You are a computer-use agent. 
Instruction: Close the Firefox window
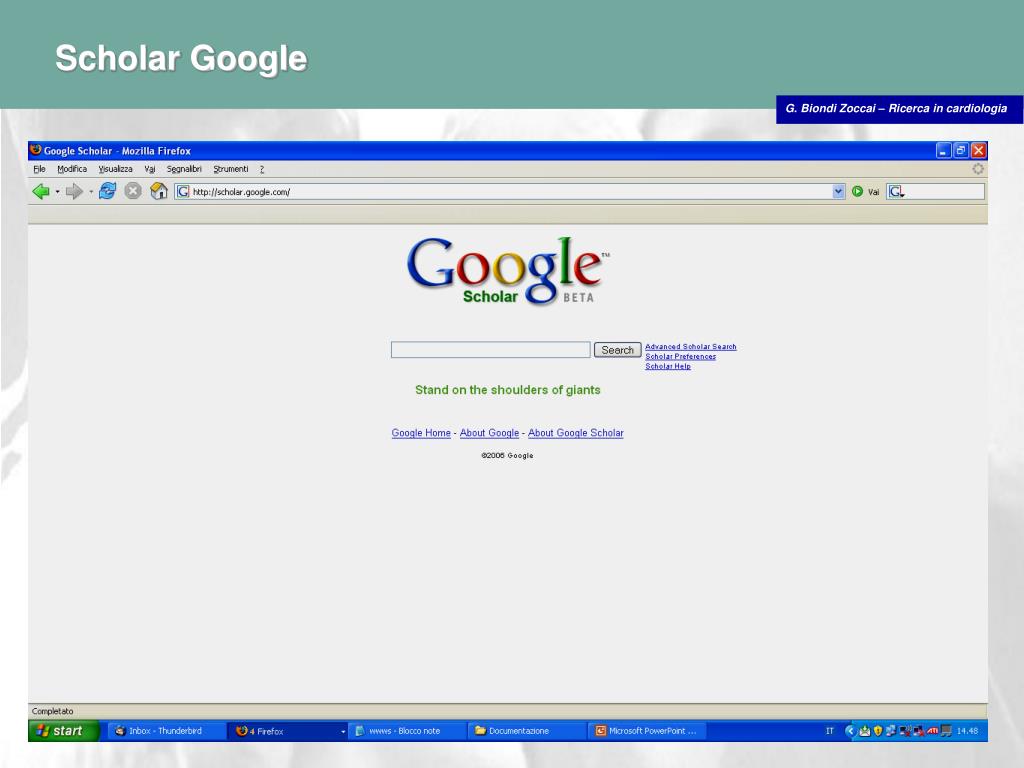click(978, 151)
